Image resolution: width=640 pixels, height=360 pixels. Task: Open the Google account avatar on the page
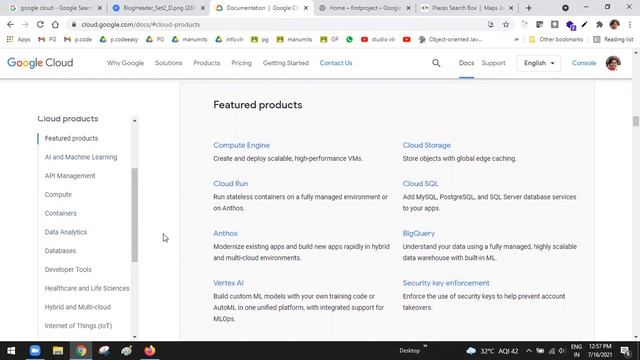point(613,63)
